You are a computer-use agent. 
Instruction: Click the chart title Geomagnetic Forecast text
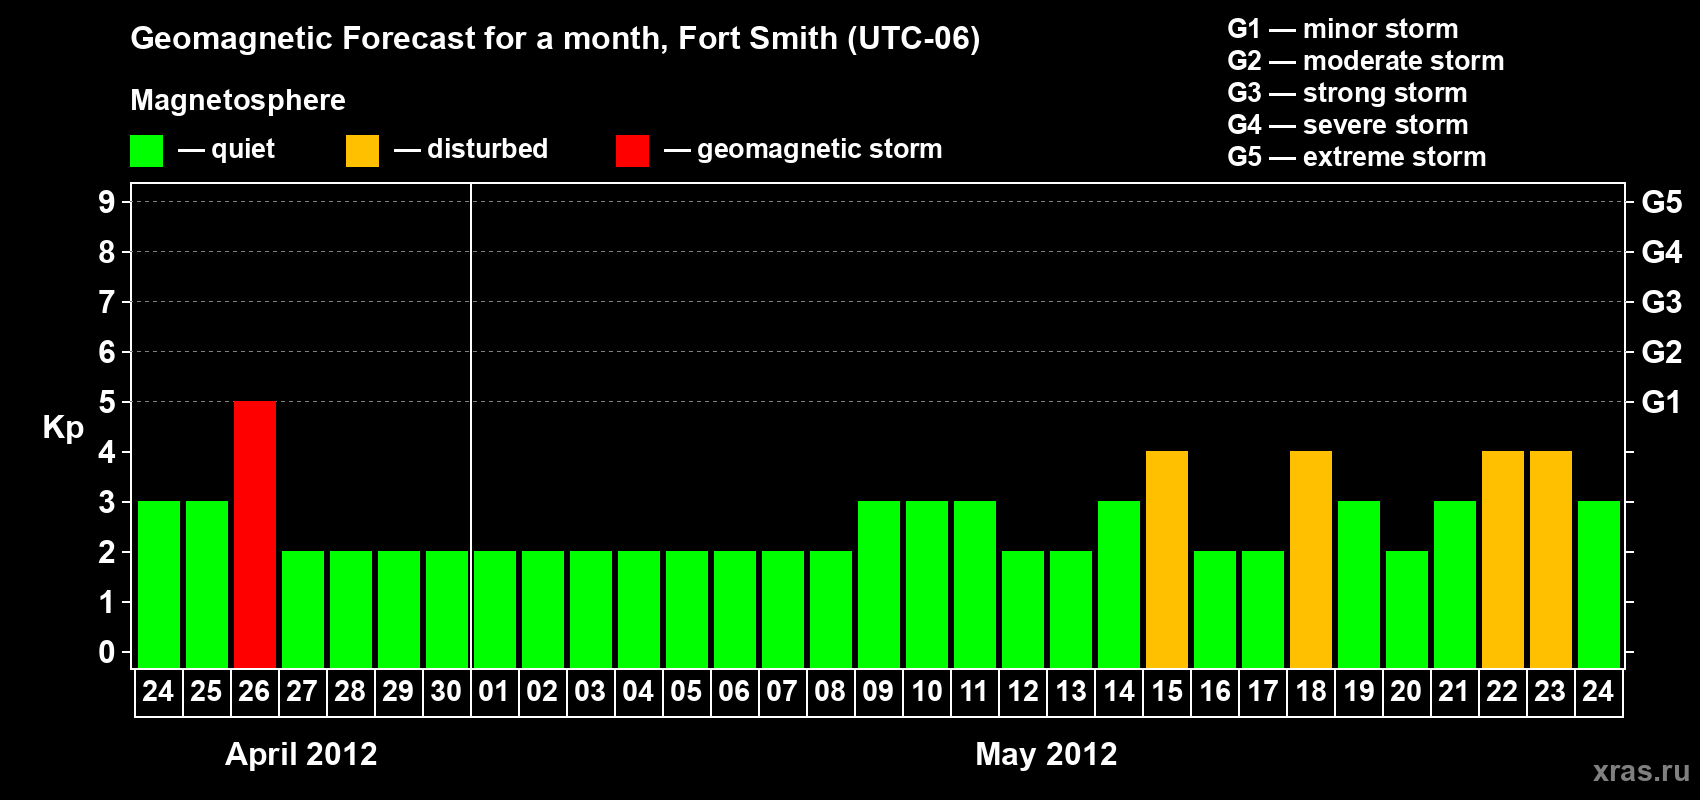coord(555,39)
